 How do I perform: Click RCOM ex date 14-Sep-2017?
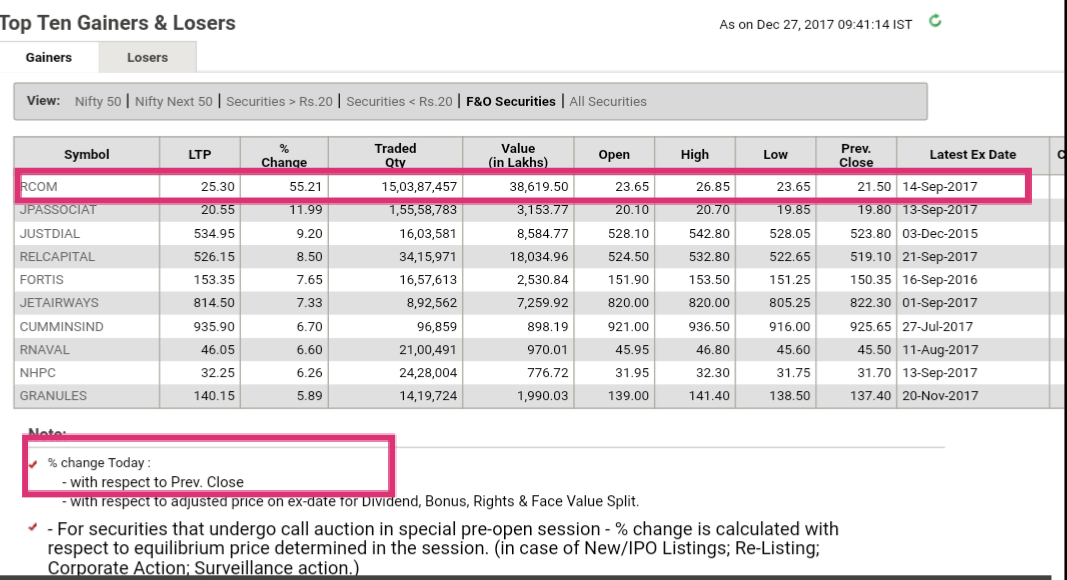point(940,187)
